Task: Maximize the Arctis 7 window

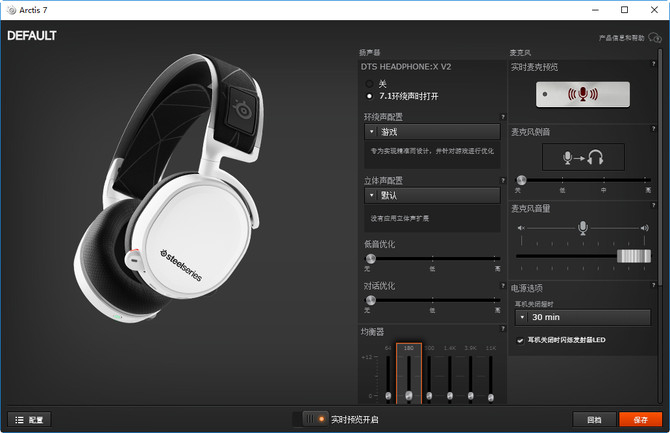Action: (x=624, y=10)
